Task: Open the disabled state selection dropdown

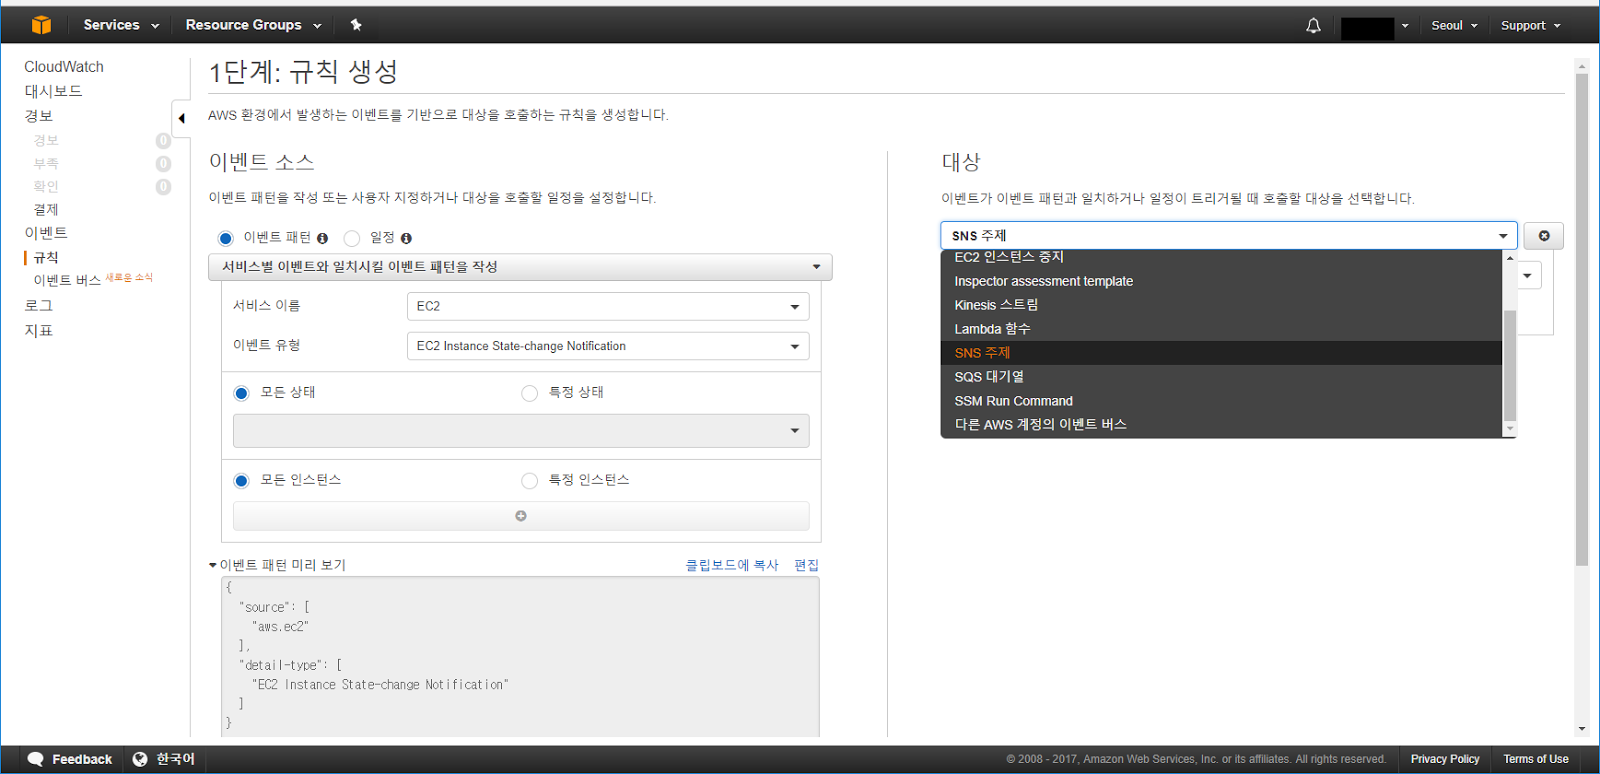Action: [x=521, y=431]
